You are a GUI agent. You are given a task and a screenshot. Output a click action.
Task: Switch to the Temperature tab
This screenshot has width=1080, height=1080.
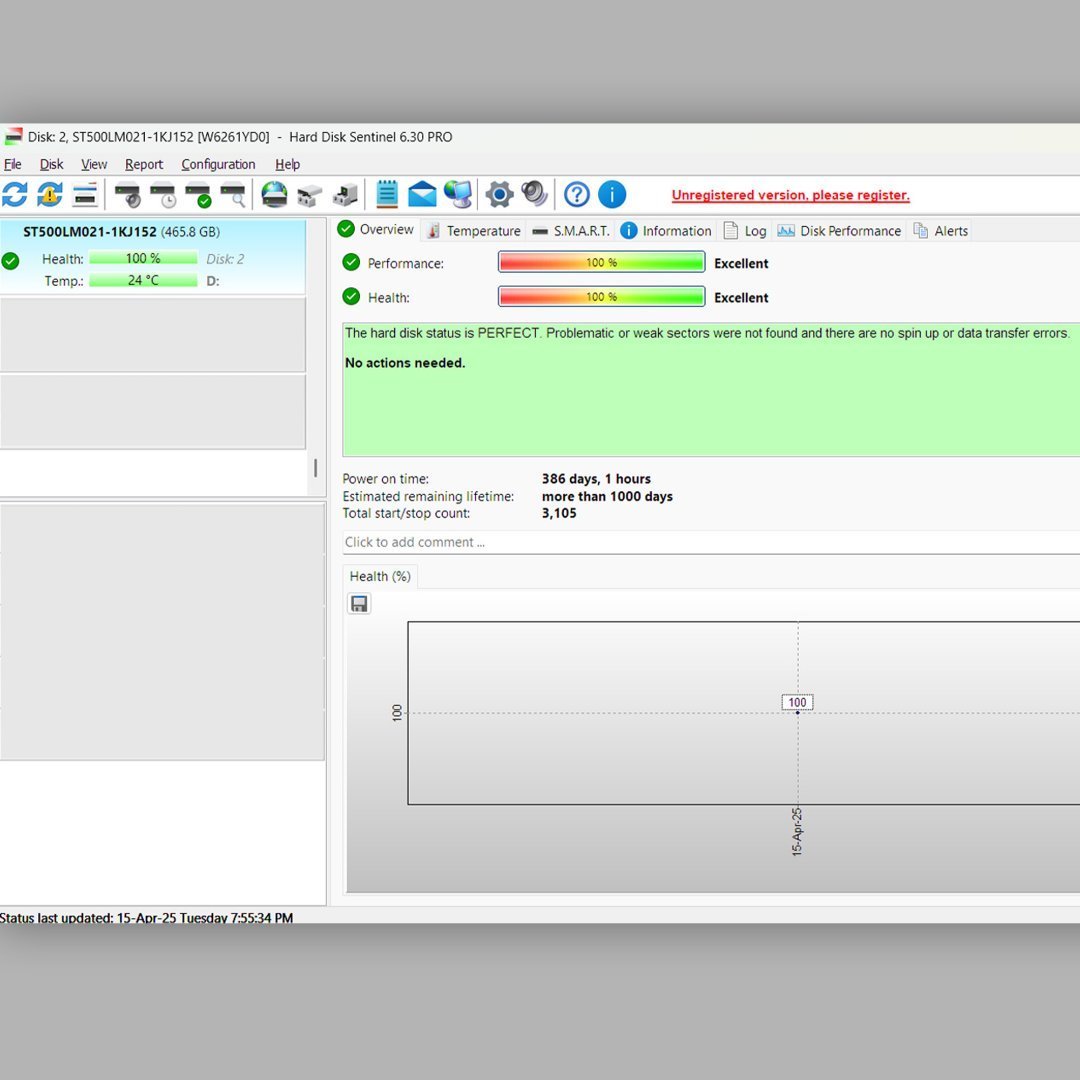coord(473,231)
